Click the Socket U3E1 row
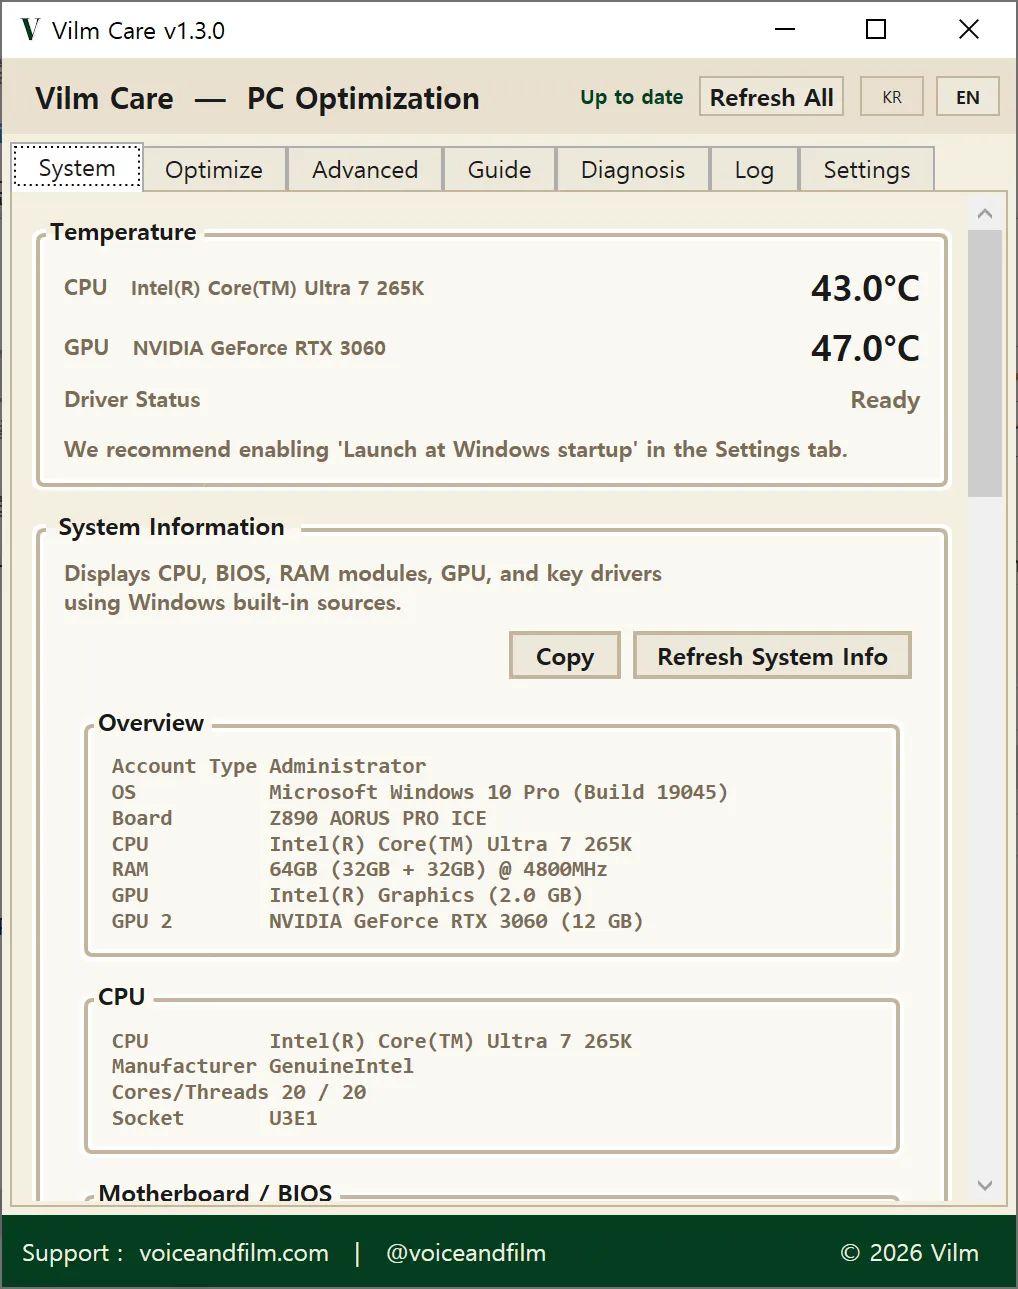Image resolution: width=1018 pixels, height=1289 pixels. (215, 1118)
